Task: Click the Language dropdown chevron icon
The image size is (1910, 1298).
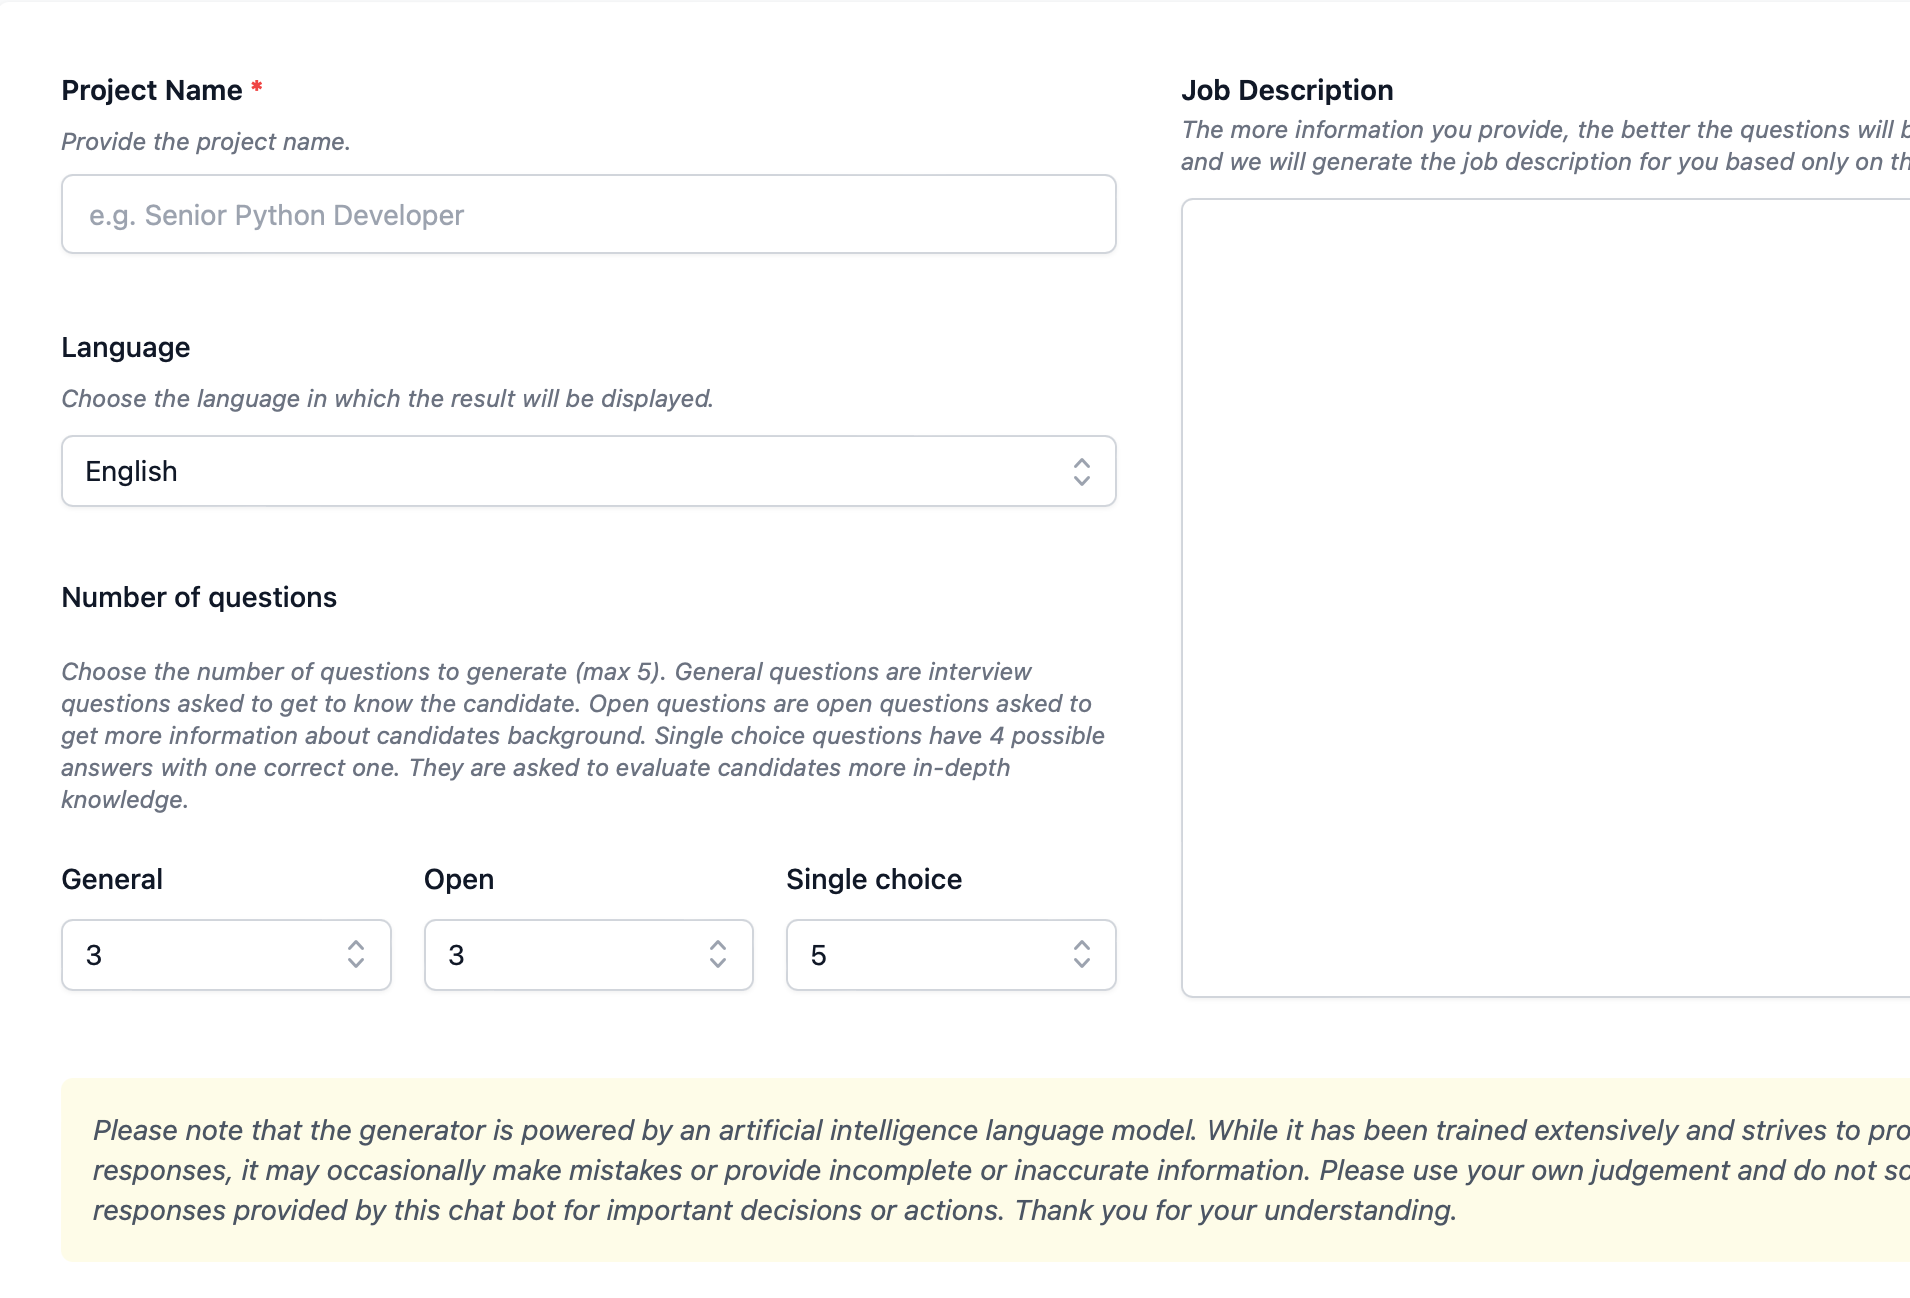Action: click(x=1081, y=471)
